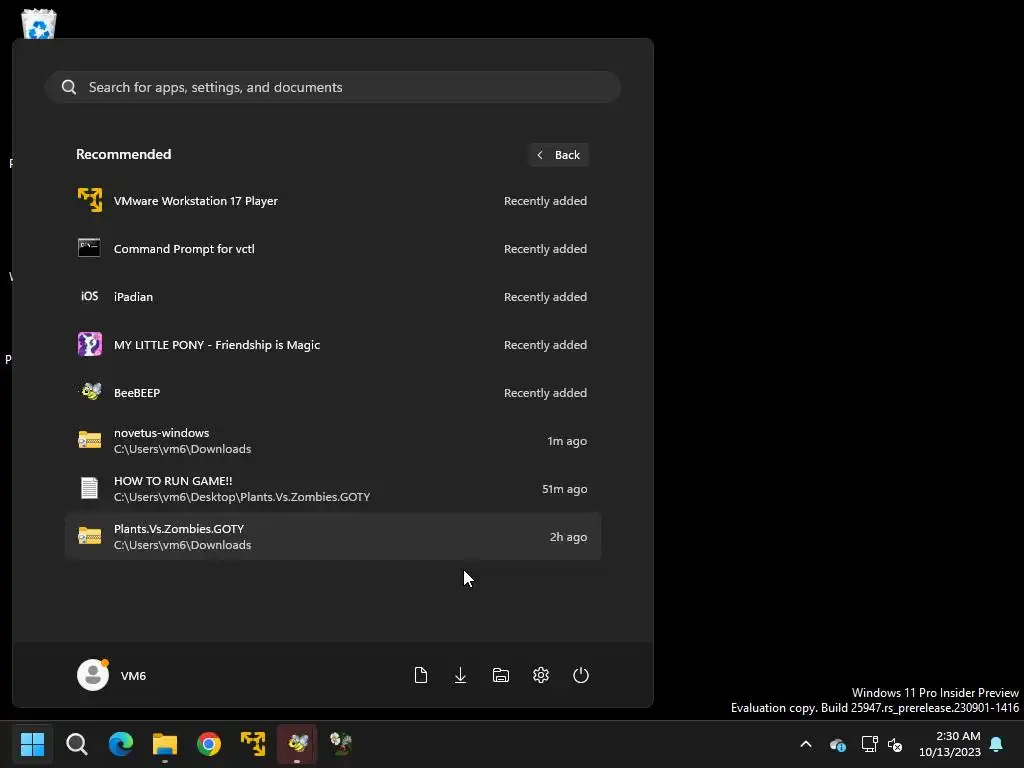Image resolution: width=1024 pixels, height=768 pixels.
Task: Open Plants.Vs.Zombies.GOTY archive
Action: click(x=332, y=537)
